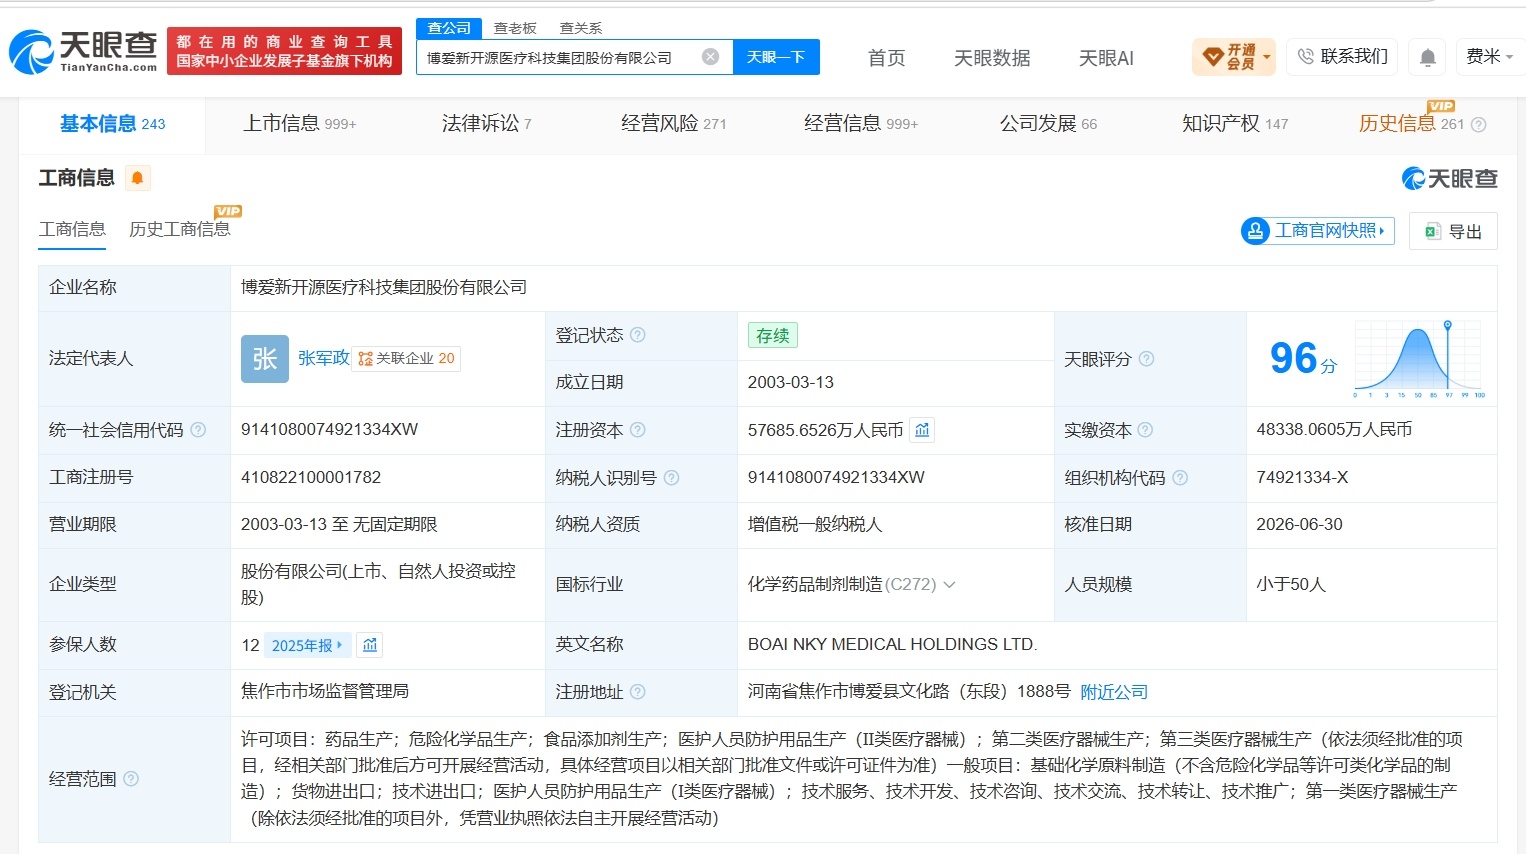Viewport: 1526px width, 854px height.
Task: Click 附近公司 link
Action: point(1114,692)
